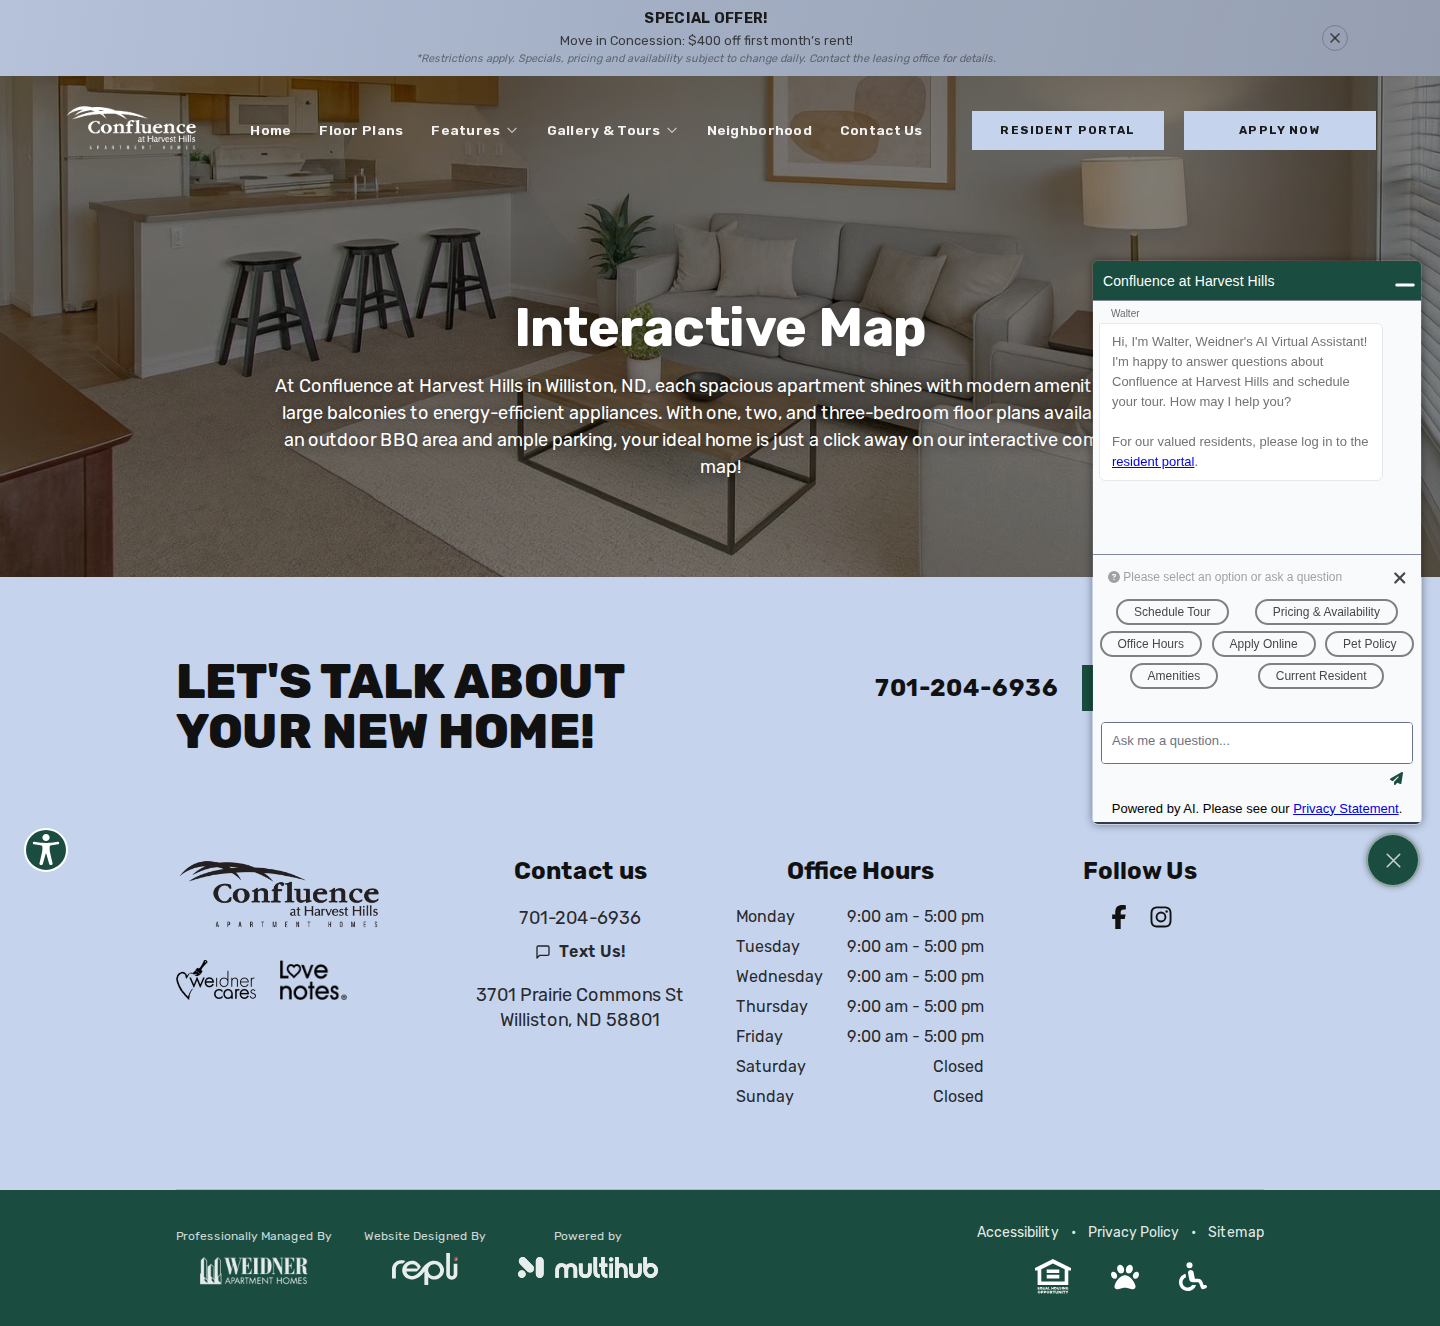Open the footer Accessibility link
Image resolution: width=1440 pixels, height=1326 pixels.
1018,1232
